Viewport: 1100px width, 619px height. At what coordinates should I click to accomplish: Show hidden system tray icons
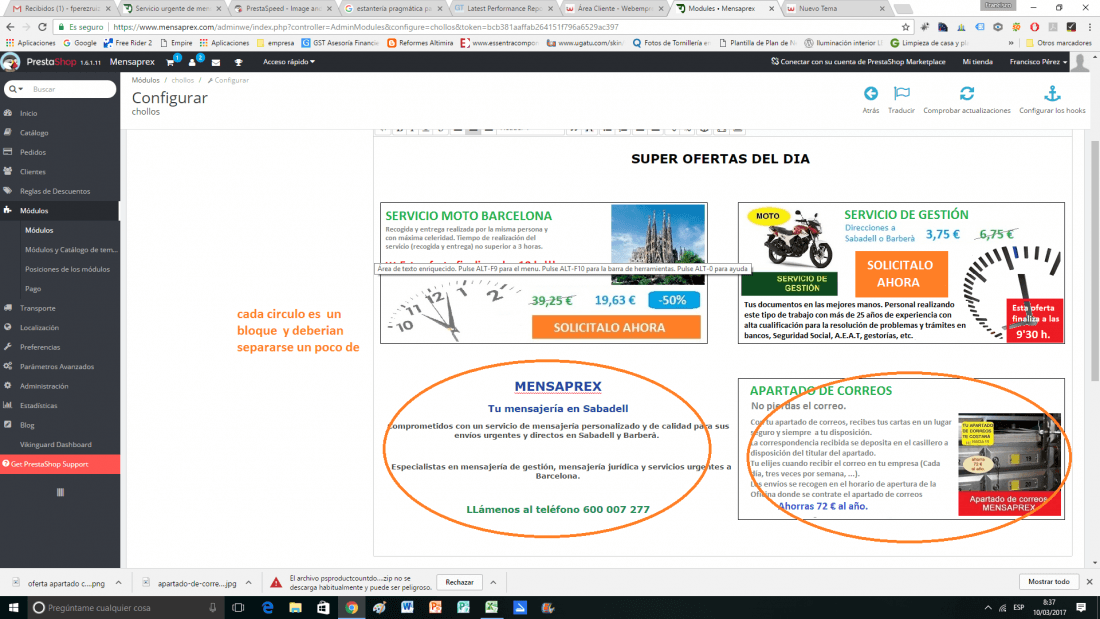pyautogui.click(x=988, y=607)
